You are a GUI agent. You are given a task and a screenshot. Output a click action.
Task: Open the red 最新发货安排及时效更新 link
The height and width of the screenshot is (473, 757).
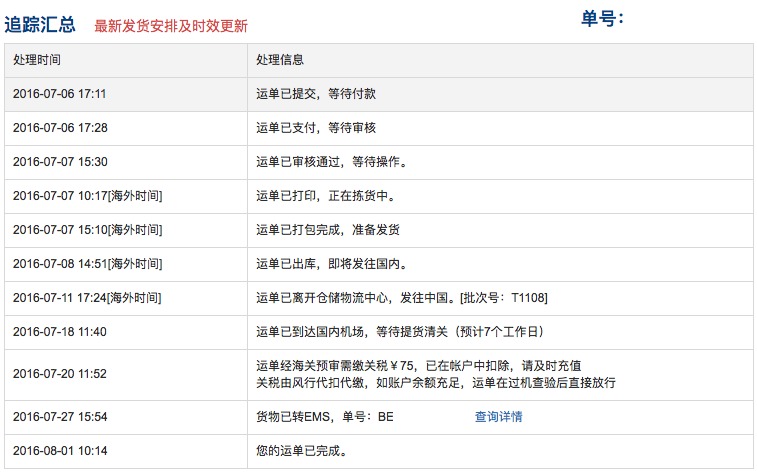(171, 26)
